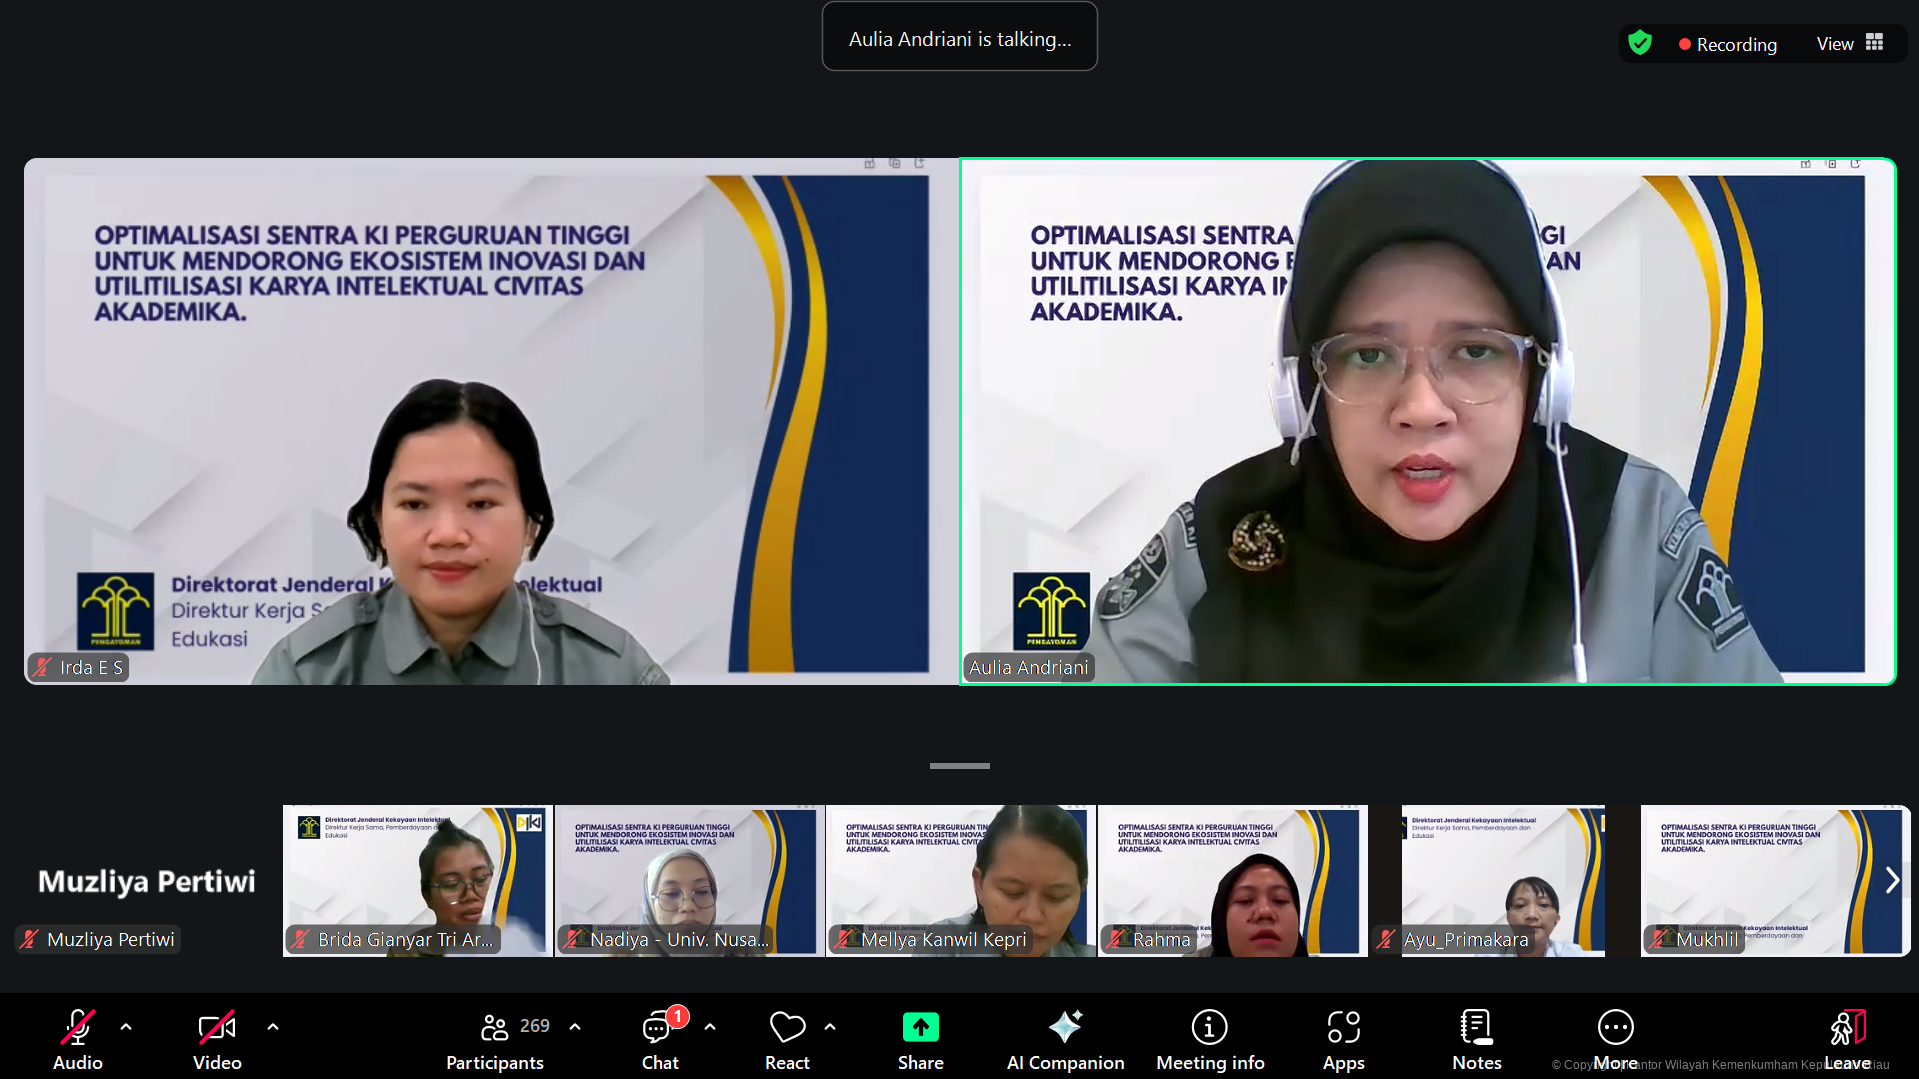Expand audio options arrow
The image size is (1919, 1079).
pyautogui.click(x=126, y=1027)
